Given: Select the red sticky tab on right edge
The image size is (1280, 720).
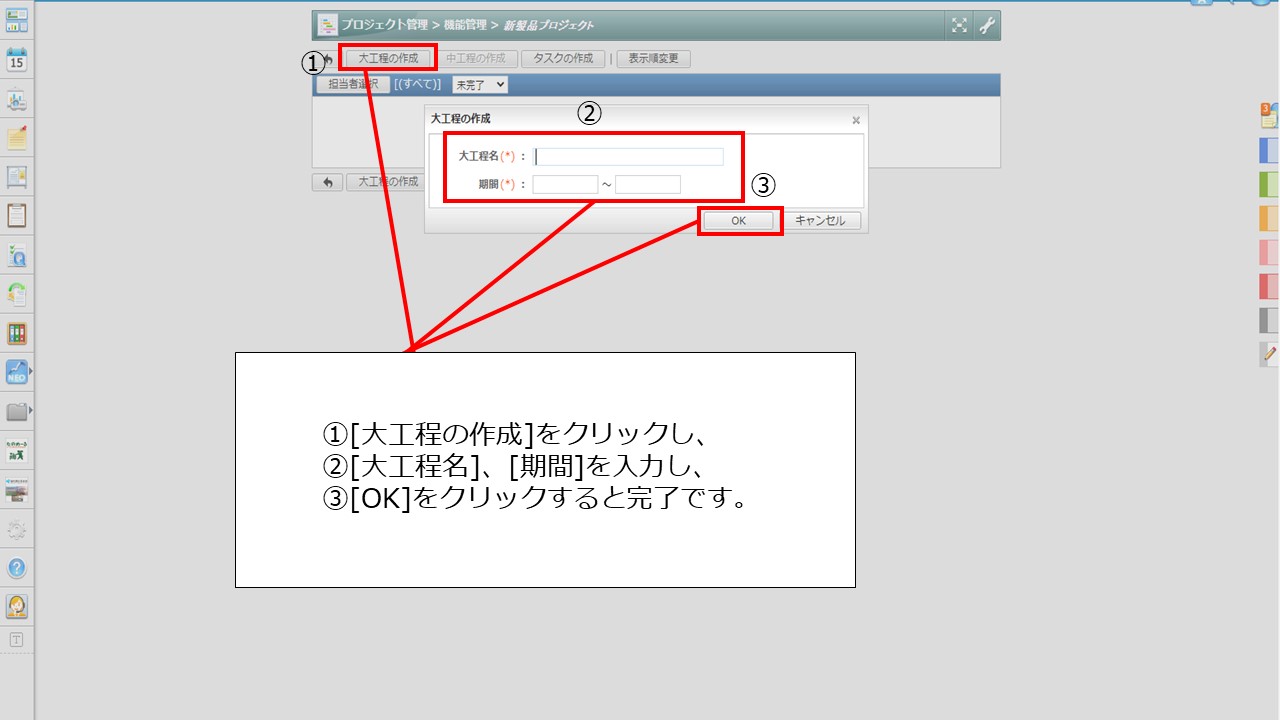Looking at the screenshot, I should pyautogui.click(x=1269, y=286).
